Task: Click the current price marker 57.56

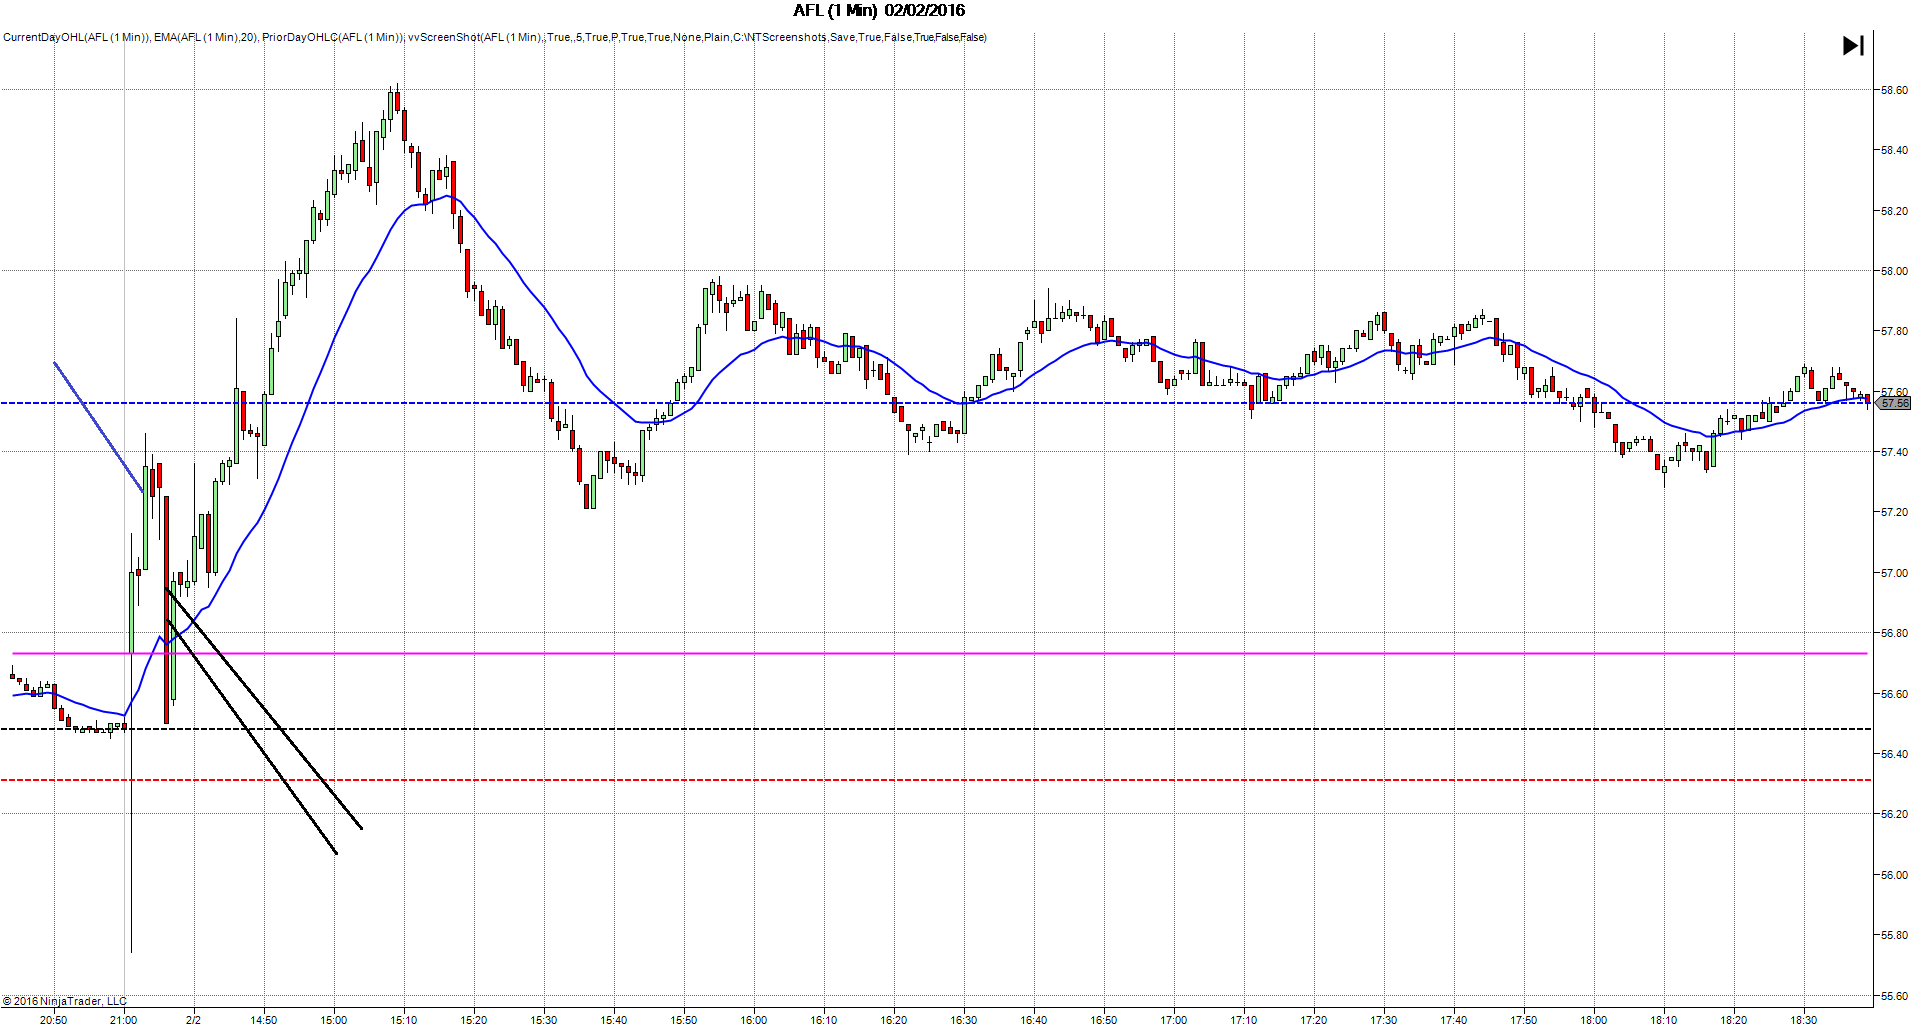Action: click(x=1894, y=403)
